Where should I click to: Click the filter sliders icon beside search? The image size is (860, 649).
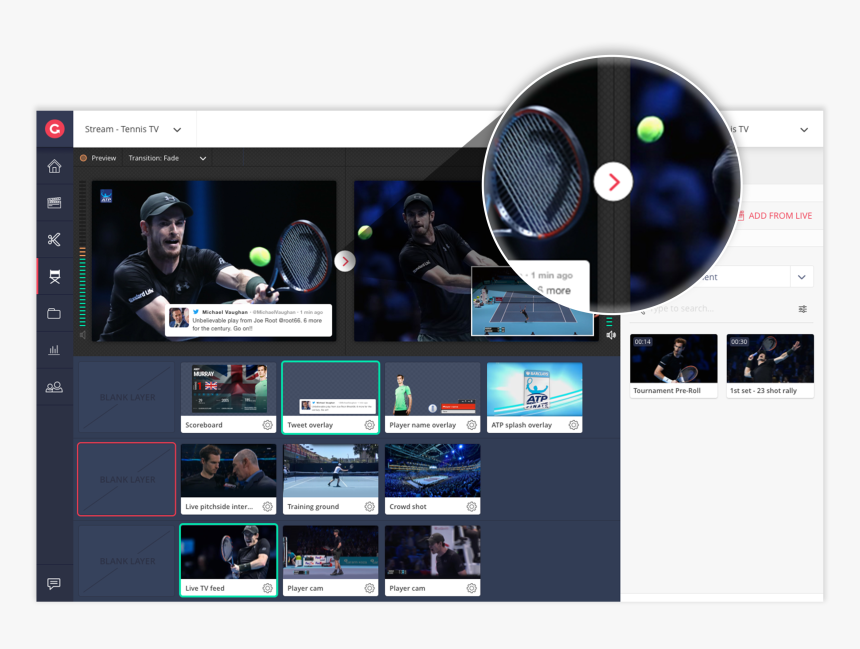[x=802, y=309]
